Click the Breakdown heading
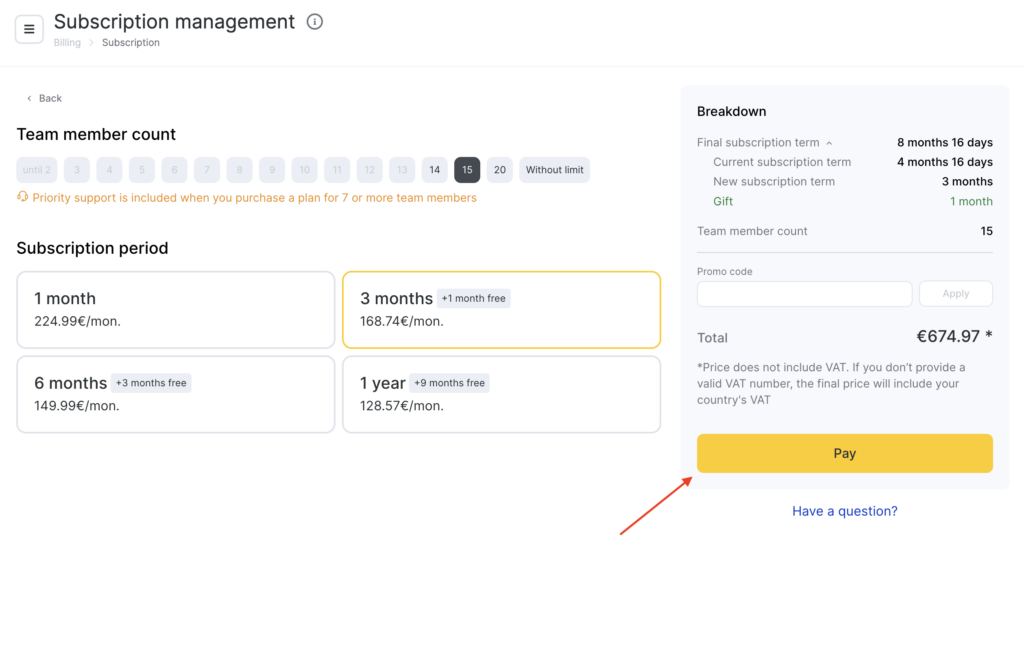The image size is (1024, 649). pos(731,112)
